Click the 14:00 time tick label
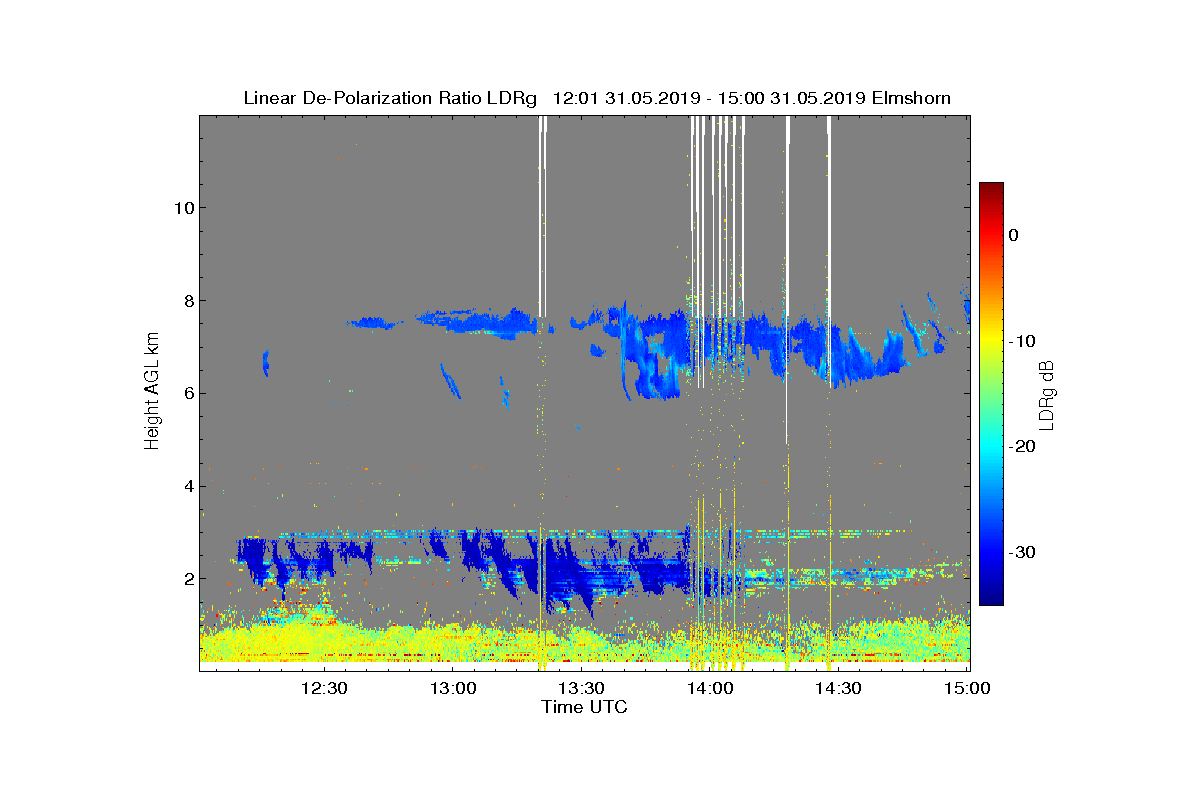This screenshot has height=800, width=1200. pos(709,688)
